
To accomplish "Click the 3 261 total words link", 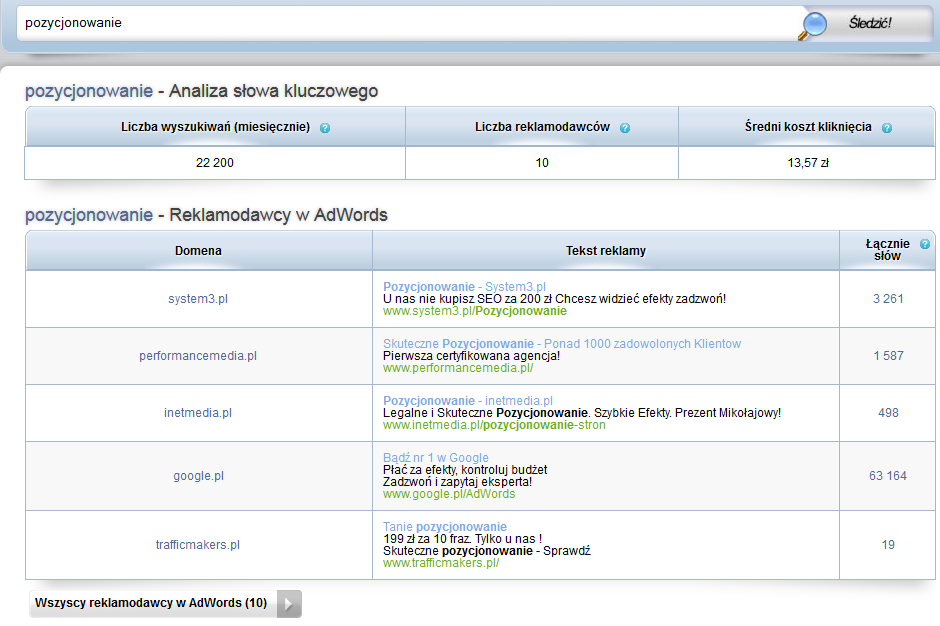I will click(888, 299).
